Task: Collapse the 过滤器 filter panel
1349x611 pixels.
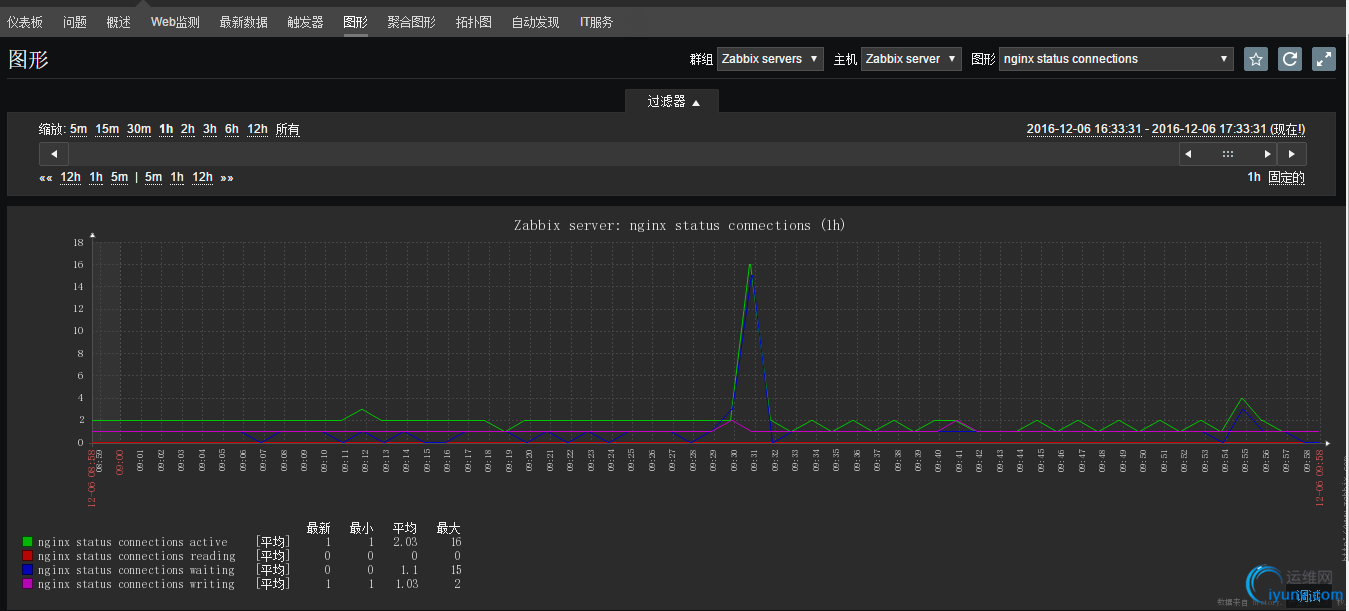Action: [x=672, y=101]
